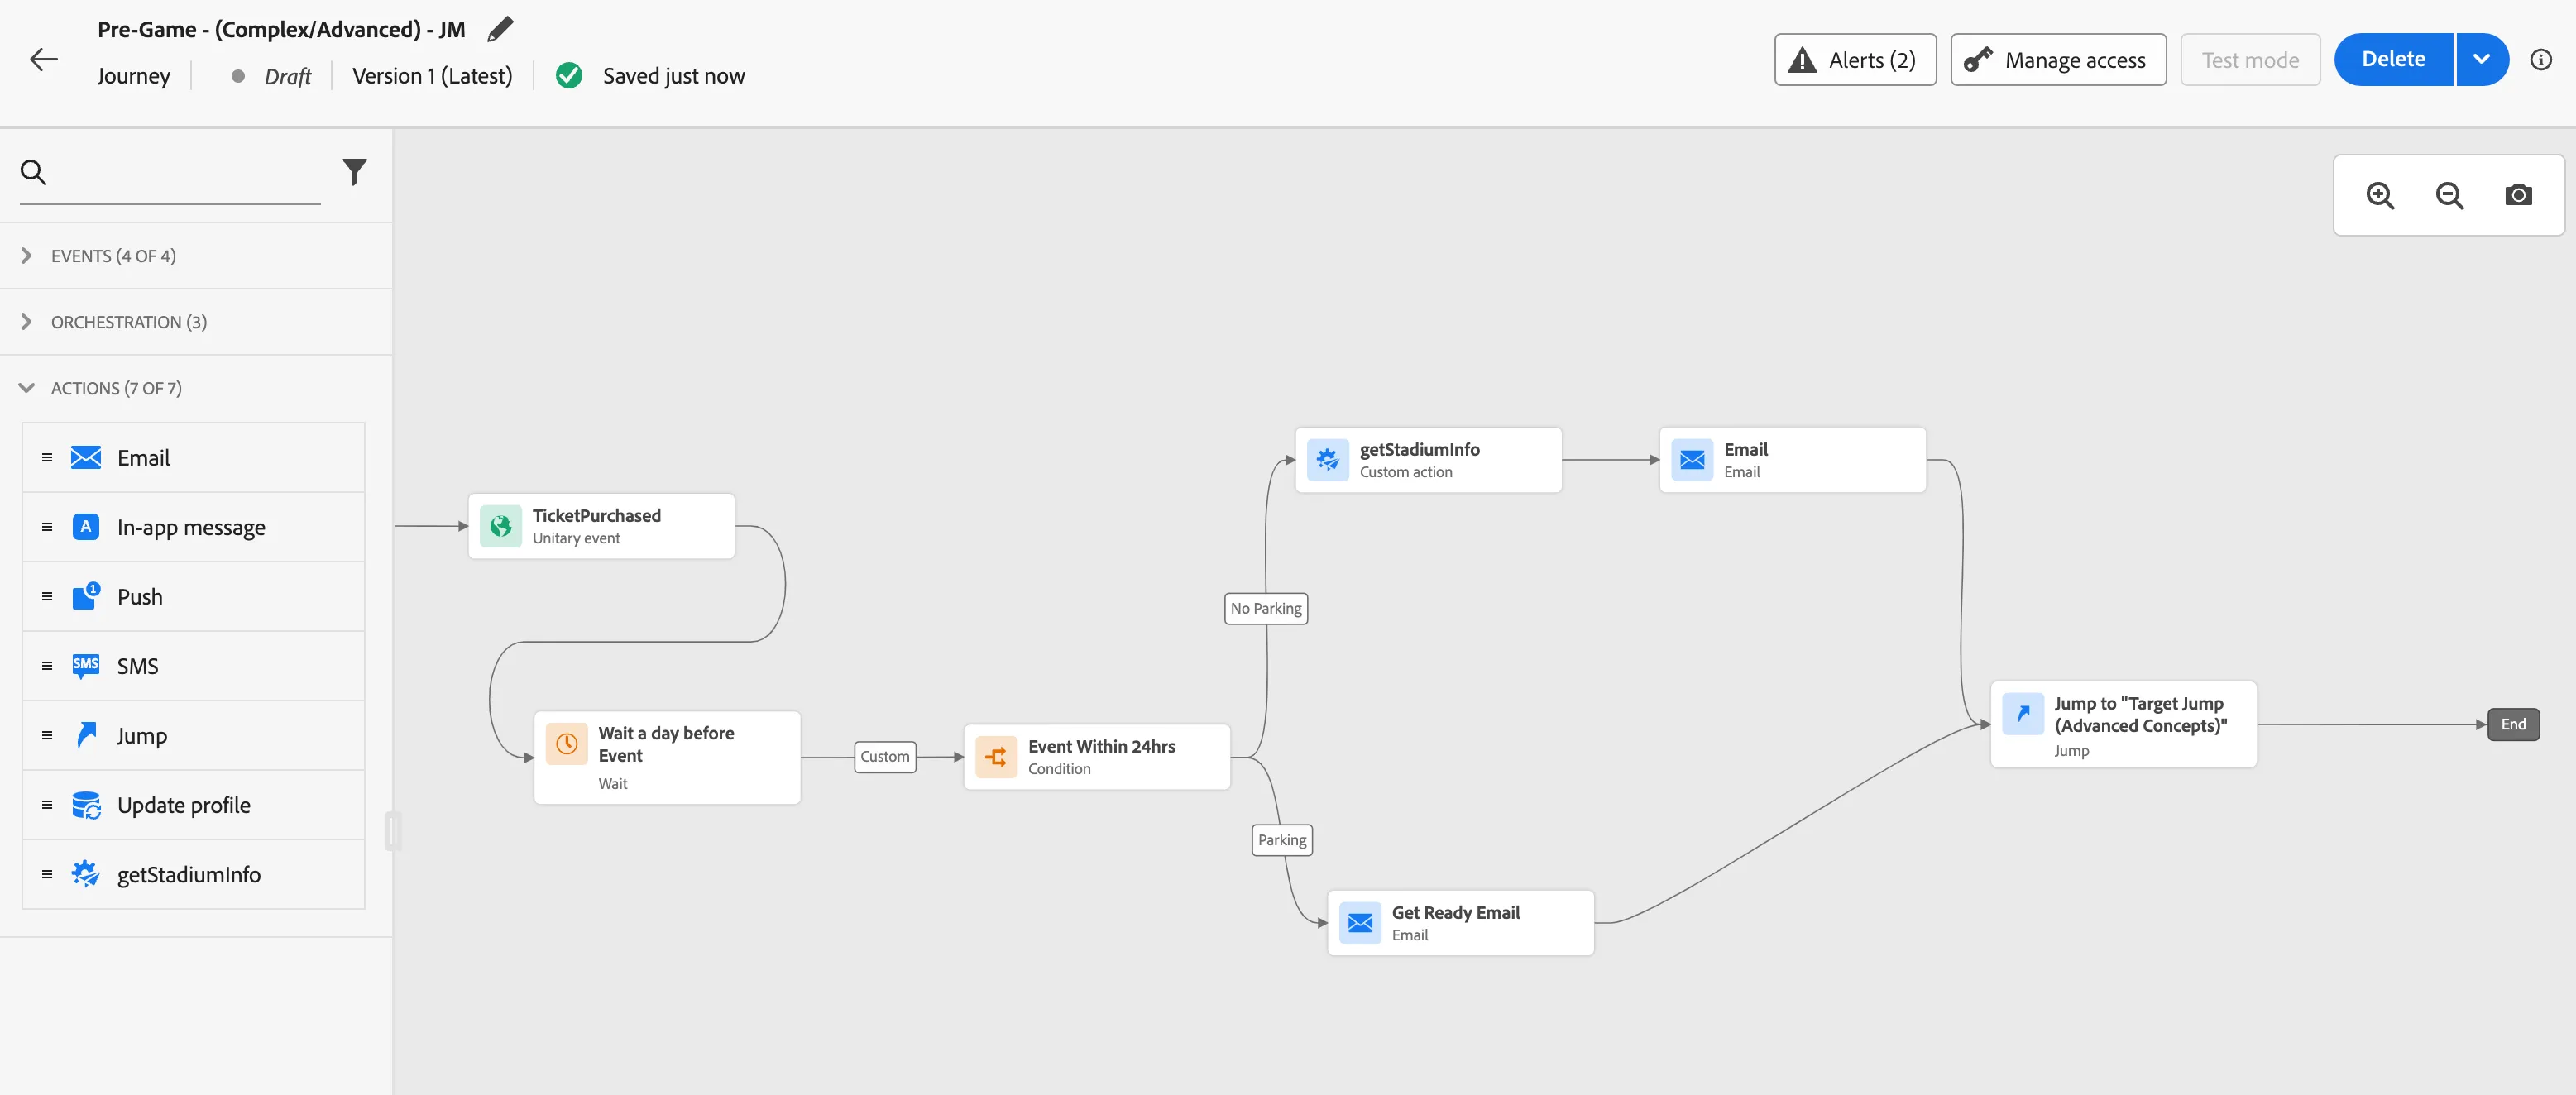Image resolution: width=2576 pixels, height=1095 pixels.
Task: Open dropdown arrow next to Delete
Action: (x=2481, y=60)
